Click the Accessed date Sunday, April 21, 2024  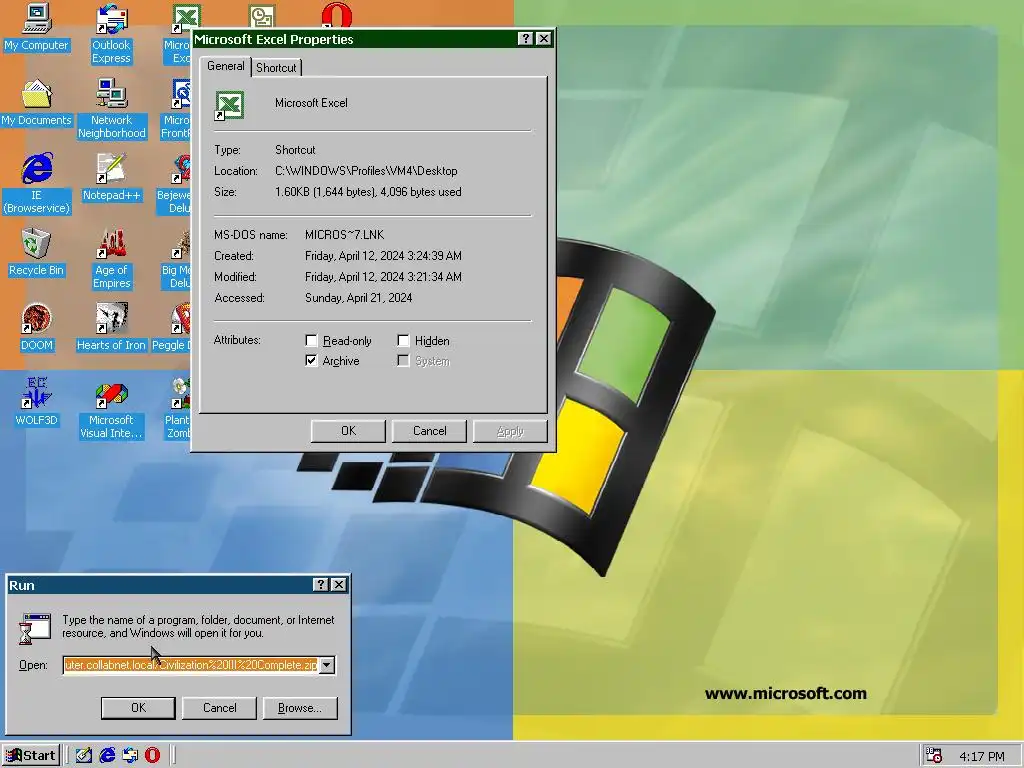coord(359,298)
